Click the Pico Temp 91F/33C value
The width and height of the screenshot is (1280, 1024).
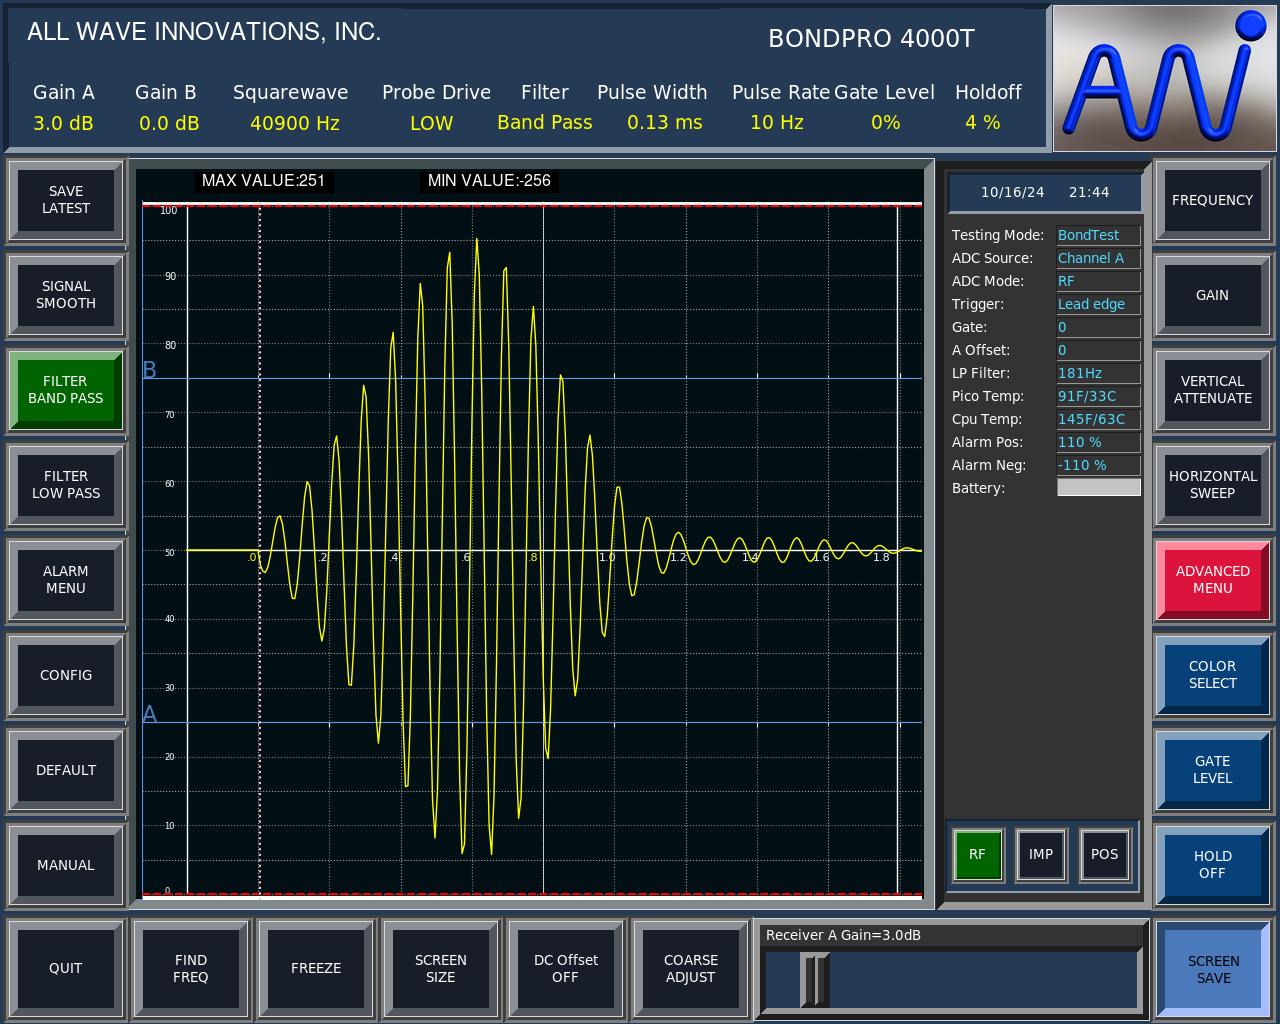click(1098, 396)
